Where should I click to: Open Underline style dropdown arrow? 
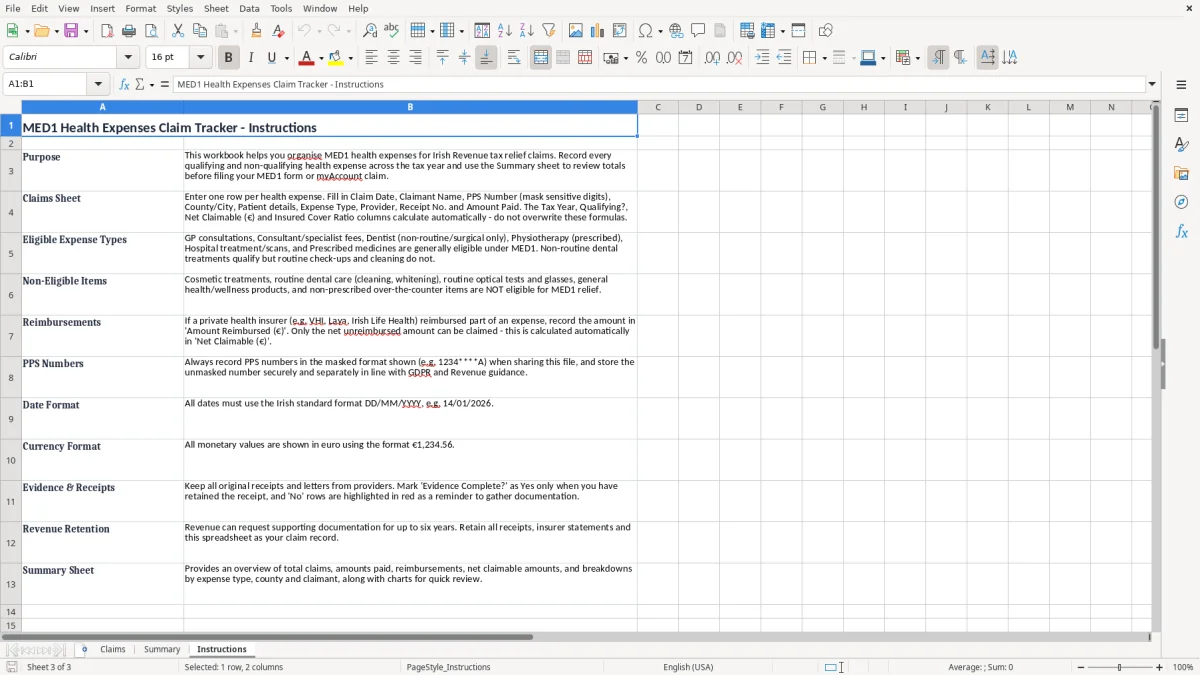coord(286,58)
